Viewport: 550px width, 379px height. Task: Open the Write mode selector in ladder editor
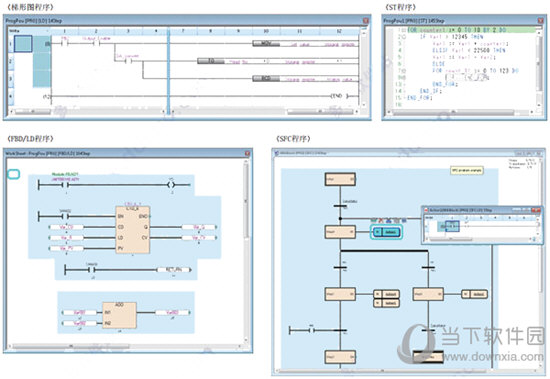[29, 31]
